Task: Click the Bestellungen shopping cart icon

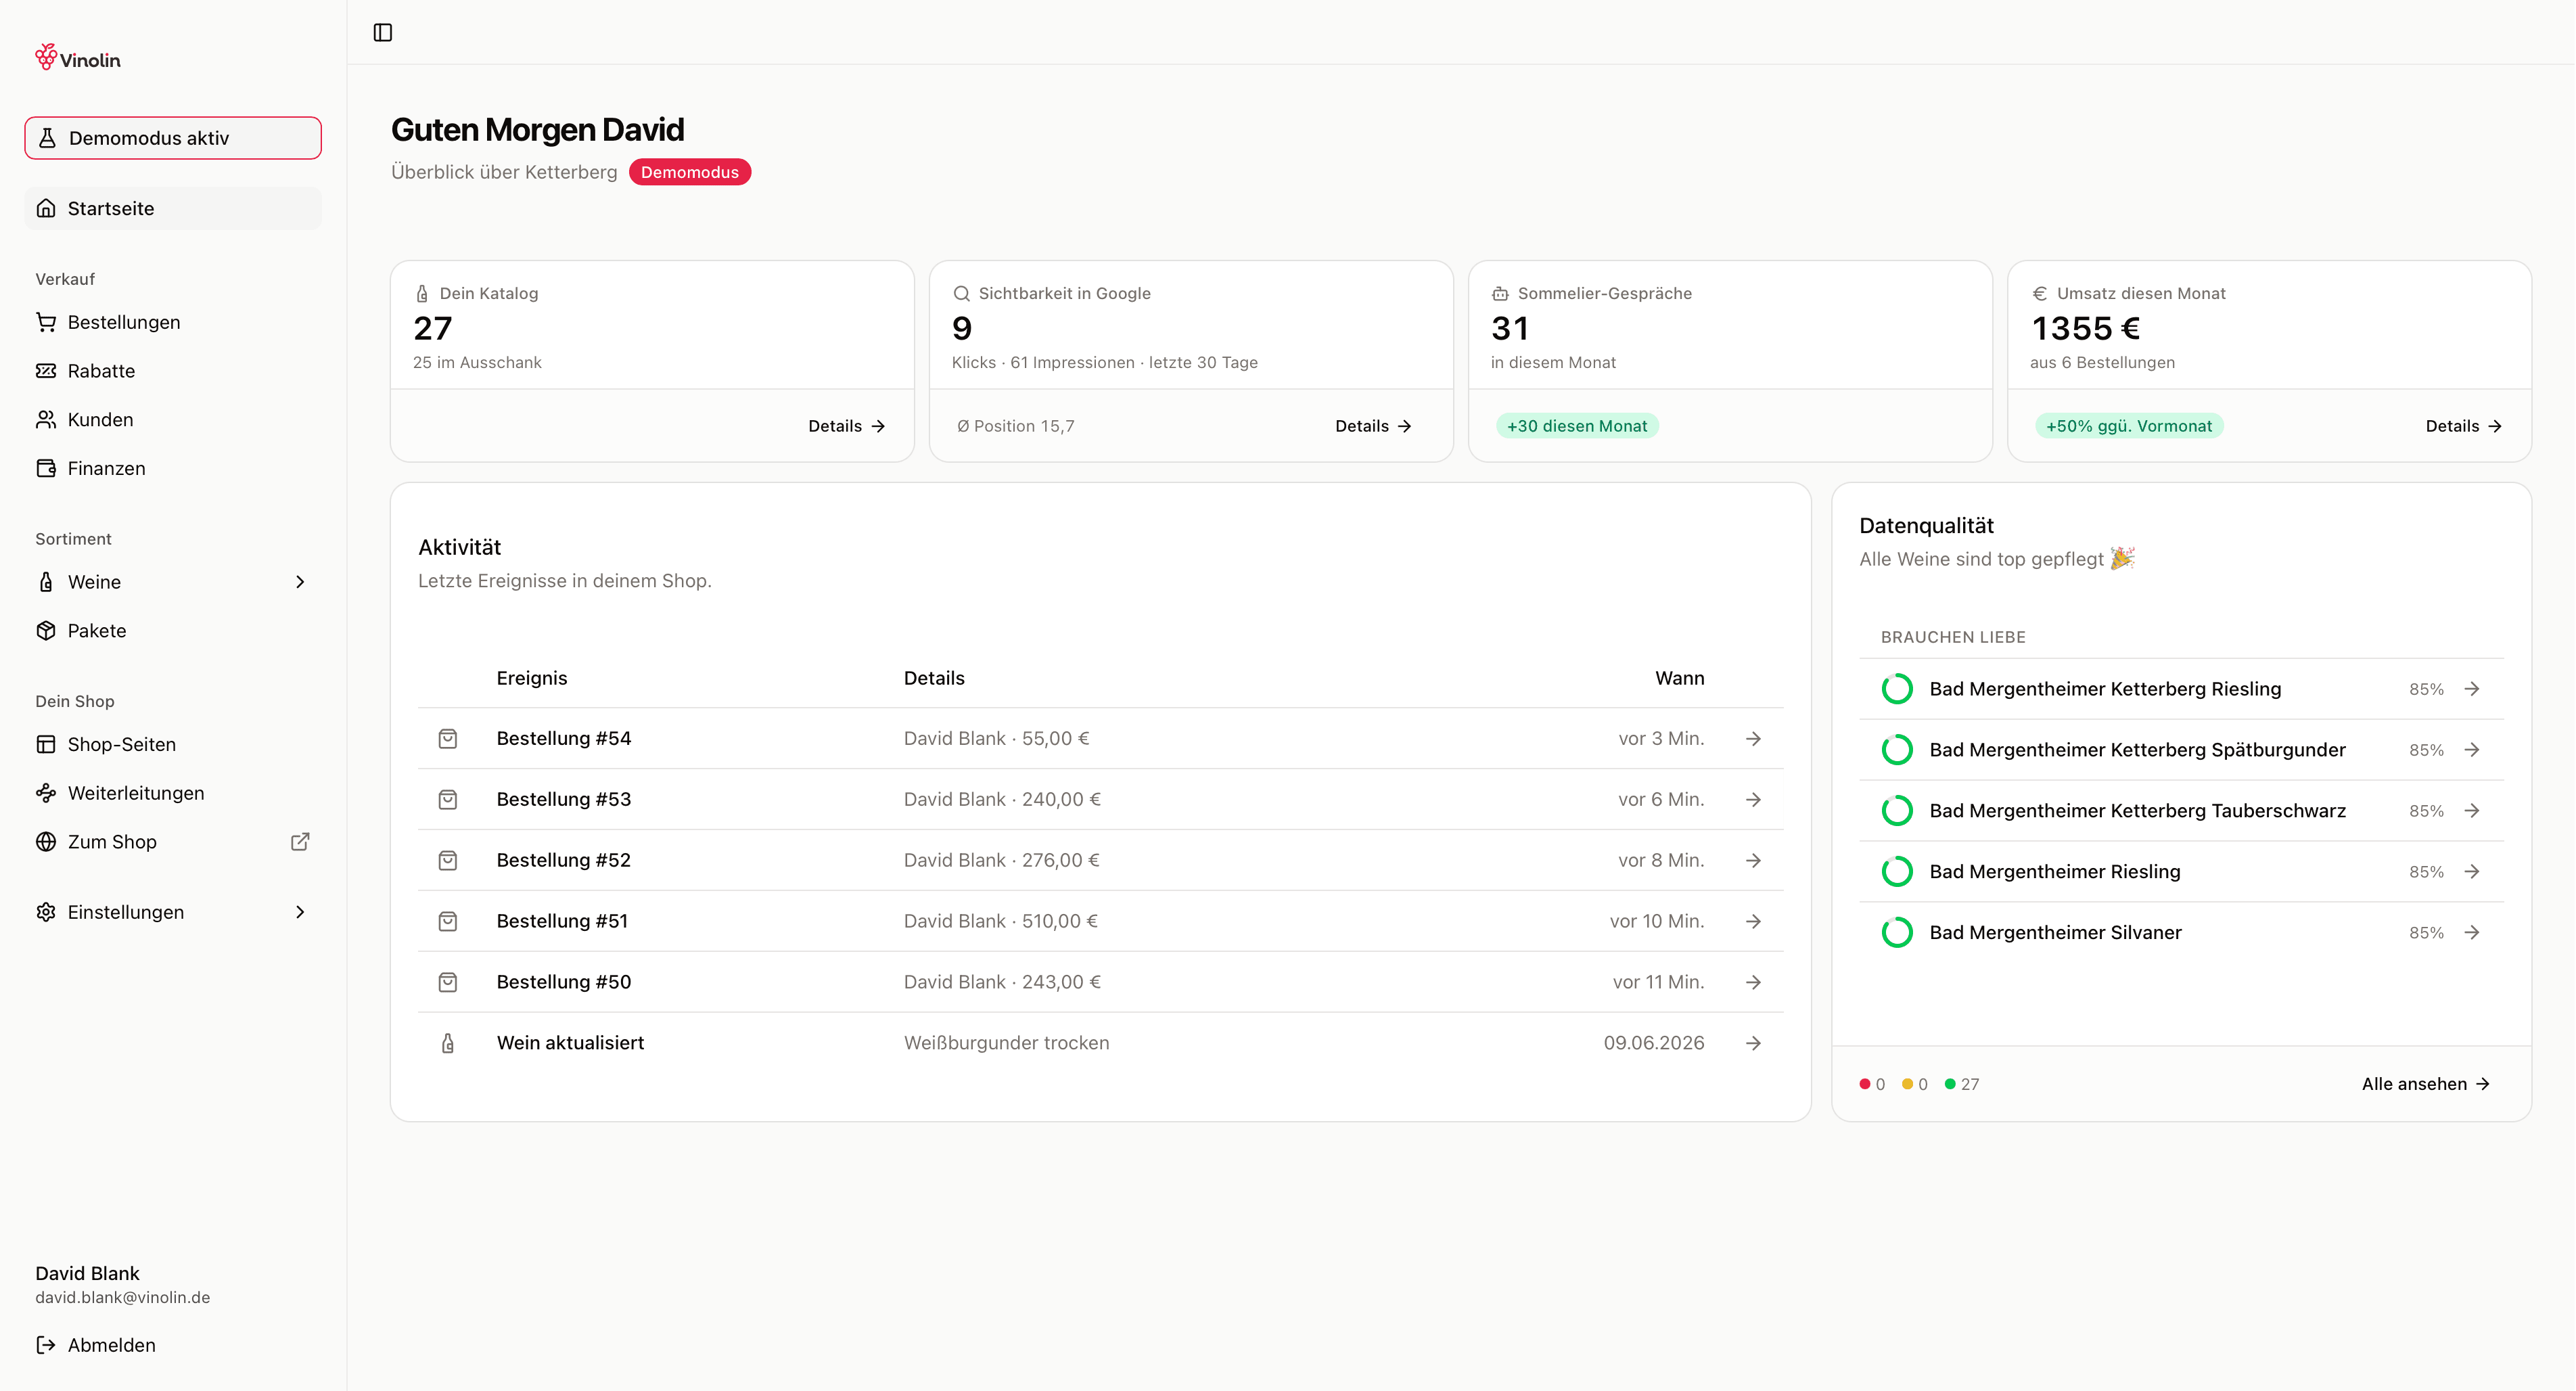Action: pos(46,322)
